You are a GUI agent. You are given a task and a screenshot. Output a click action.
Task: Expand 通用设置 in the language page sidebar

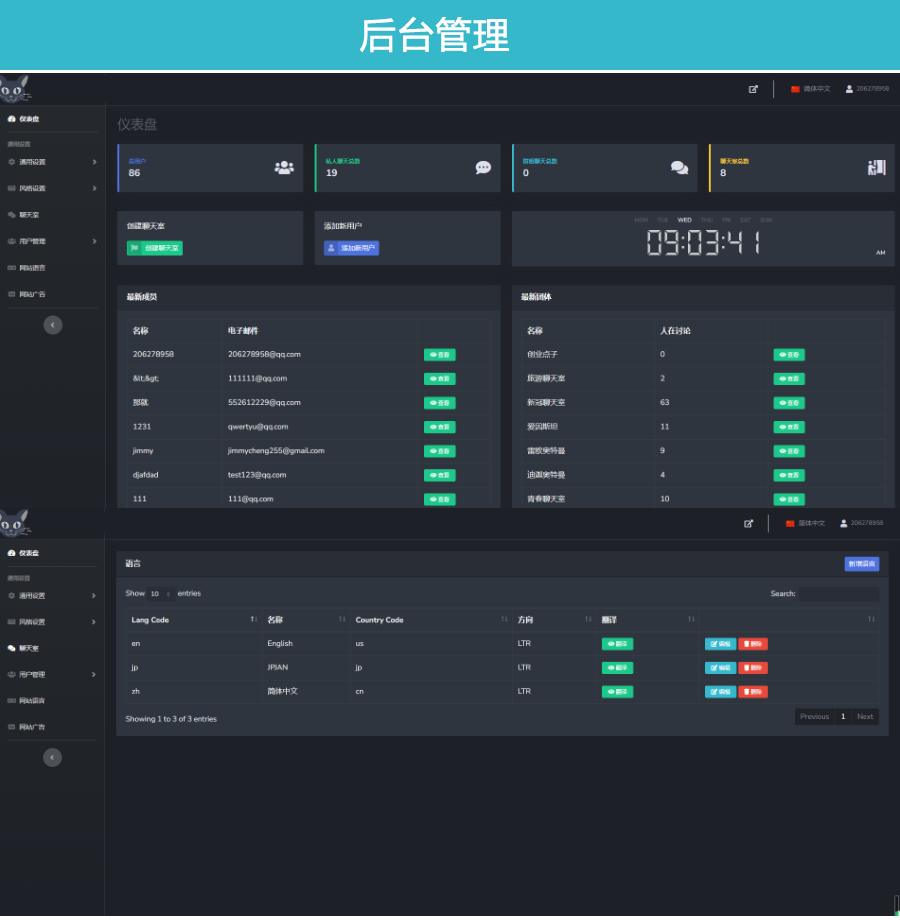50,596
